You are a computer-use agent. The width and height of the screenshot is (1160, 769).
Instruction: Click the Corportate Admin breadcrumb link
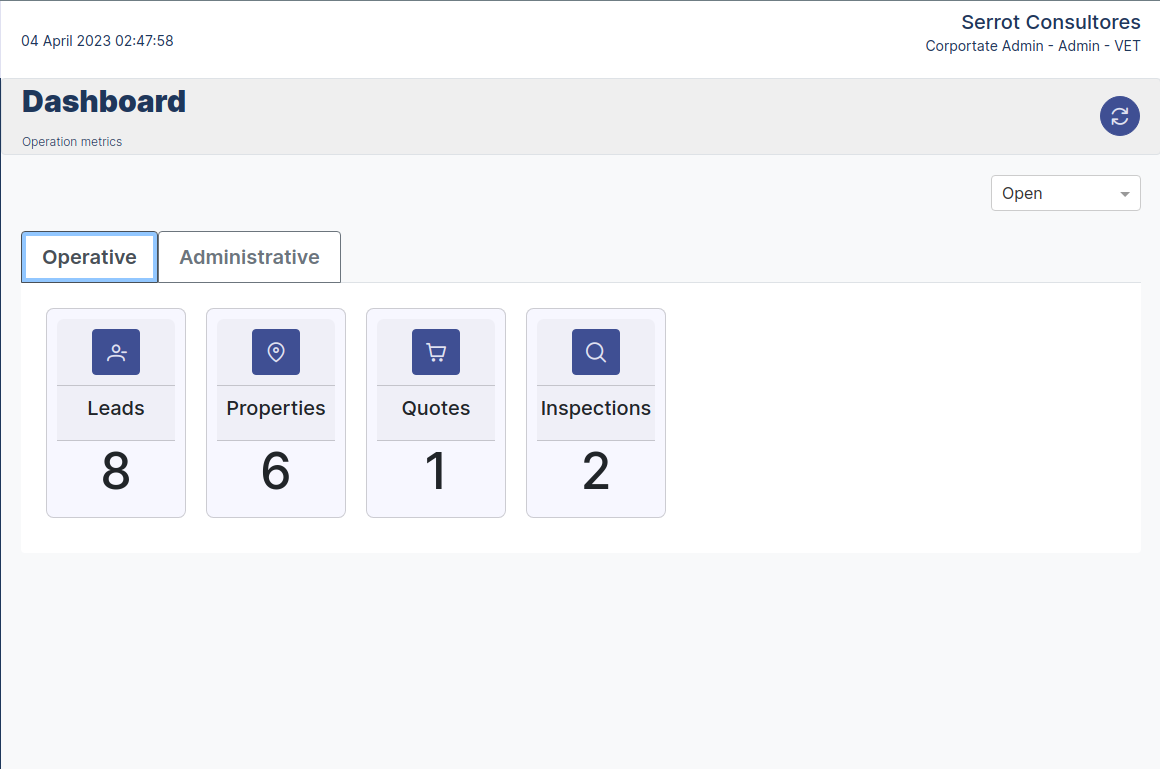[984, 46]
